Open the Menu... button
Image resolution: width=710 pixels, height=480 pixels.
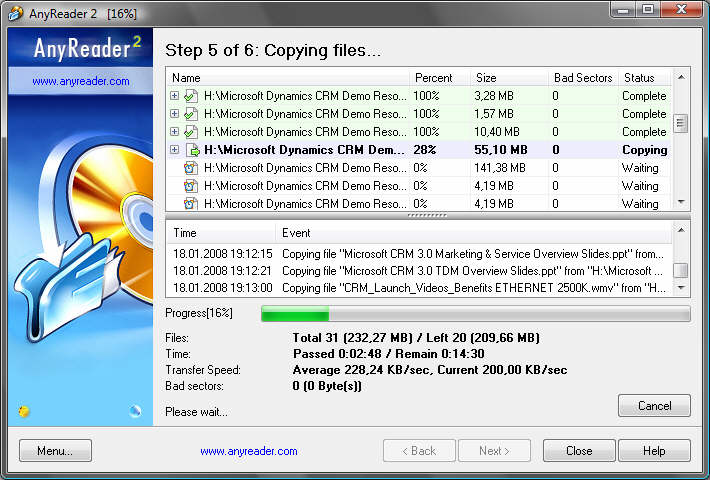pos(55,451)
